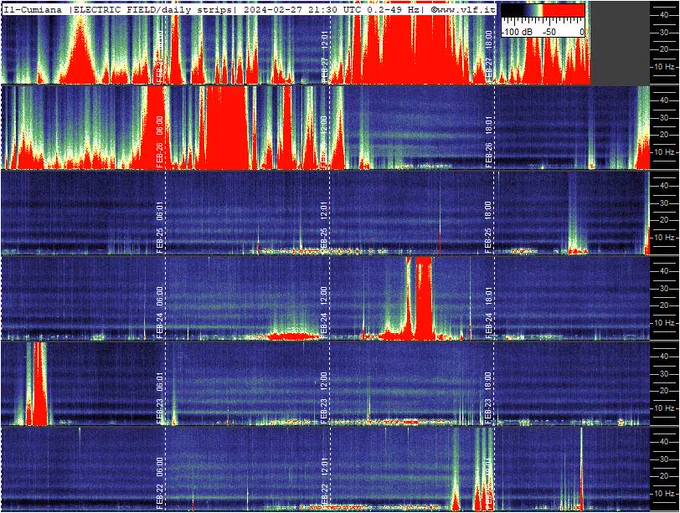Viewport: 680px width, 513px height.
Task: Click the FEB-23 12:00 time marker
Action: click(x=324, y=398)
